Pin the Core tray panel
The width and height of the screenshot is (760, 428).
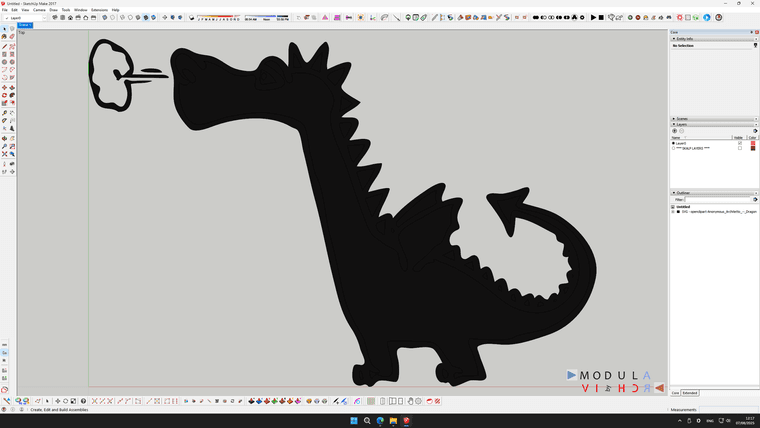tap(751, 32)
